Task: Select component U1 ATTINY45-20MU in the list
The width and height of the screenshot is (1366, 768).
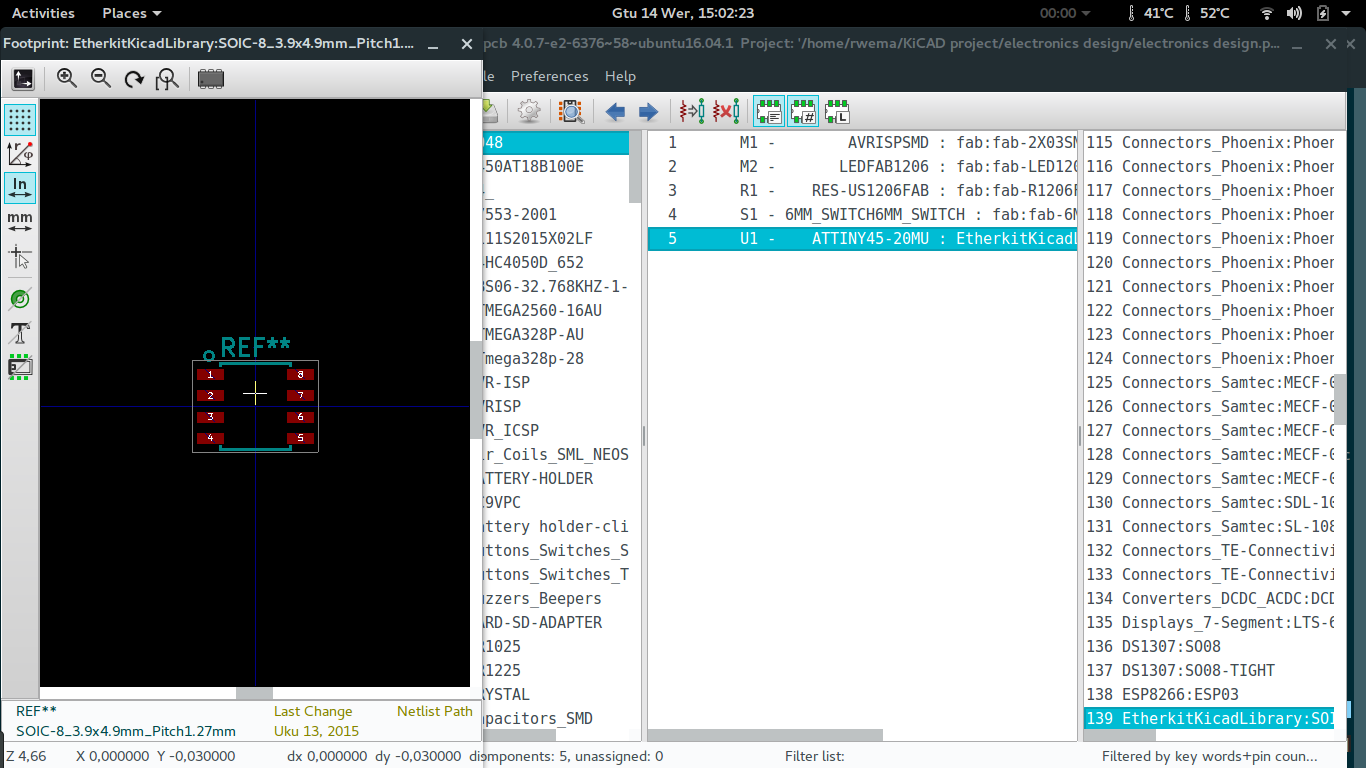Action: (860, 238)
